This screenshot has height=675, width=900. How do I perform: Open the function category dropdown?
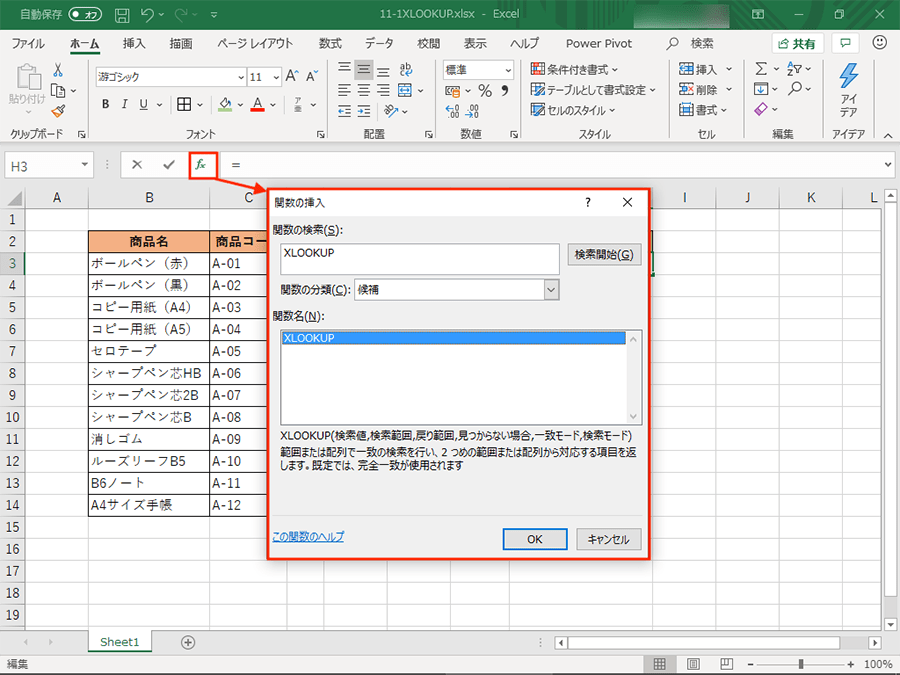(x=551, y=290)
